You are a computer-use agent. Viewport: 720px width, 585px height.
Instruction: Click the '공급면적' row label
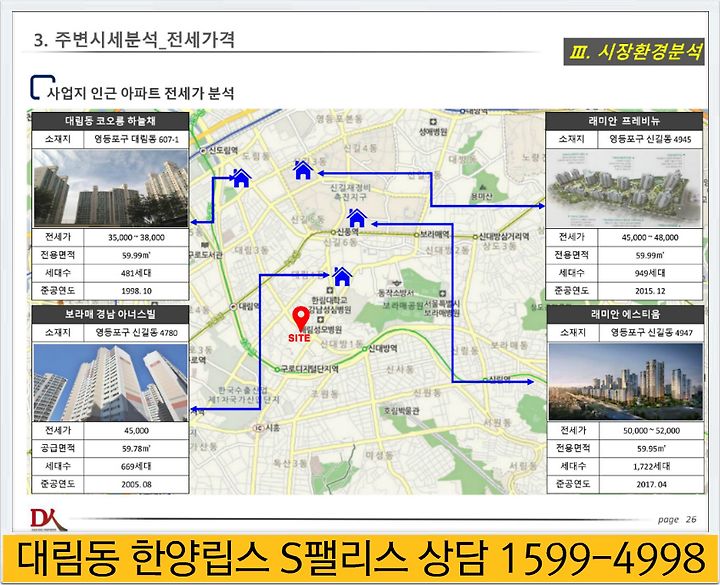pyautogui.click(x=57, y=448)
